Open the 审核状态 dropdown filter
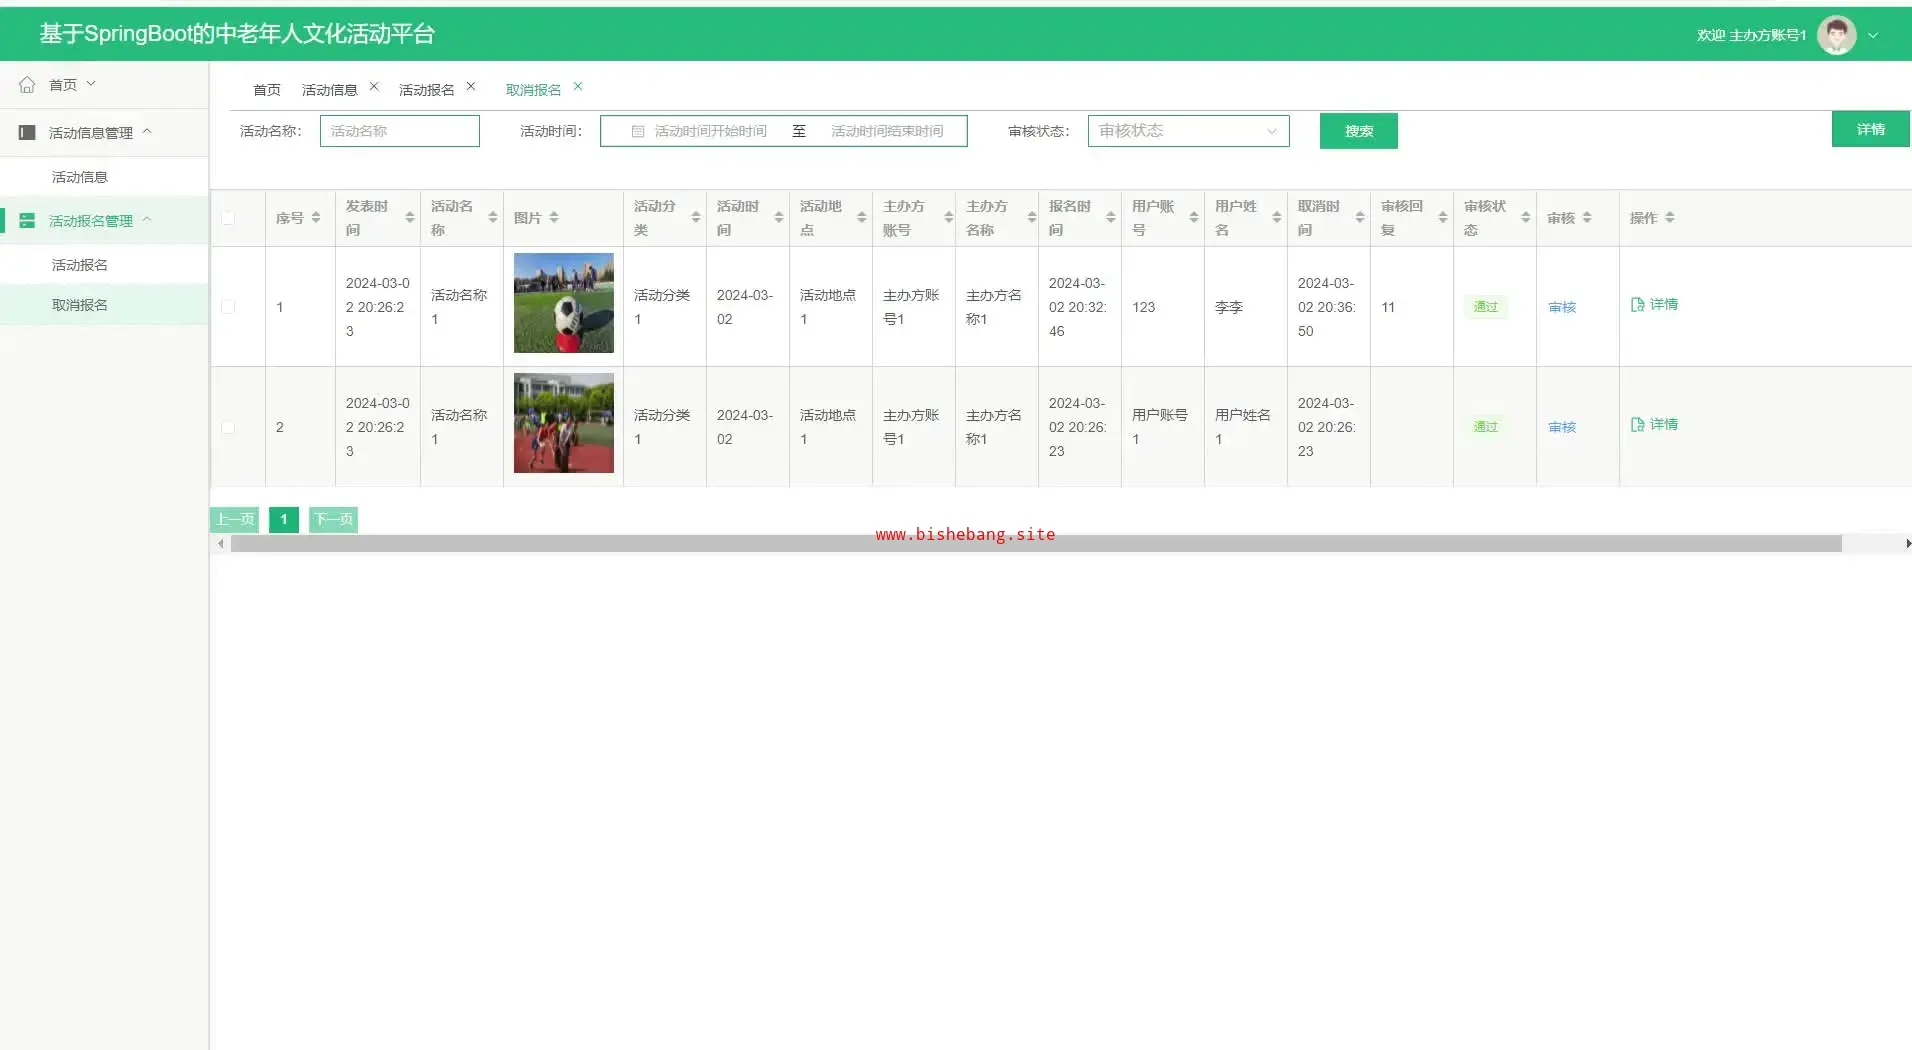This screenshot has width=1912, height=1050. [1188, 131]
